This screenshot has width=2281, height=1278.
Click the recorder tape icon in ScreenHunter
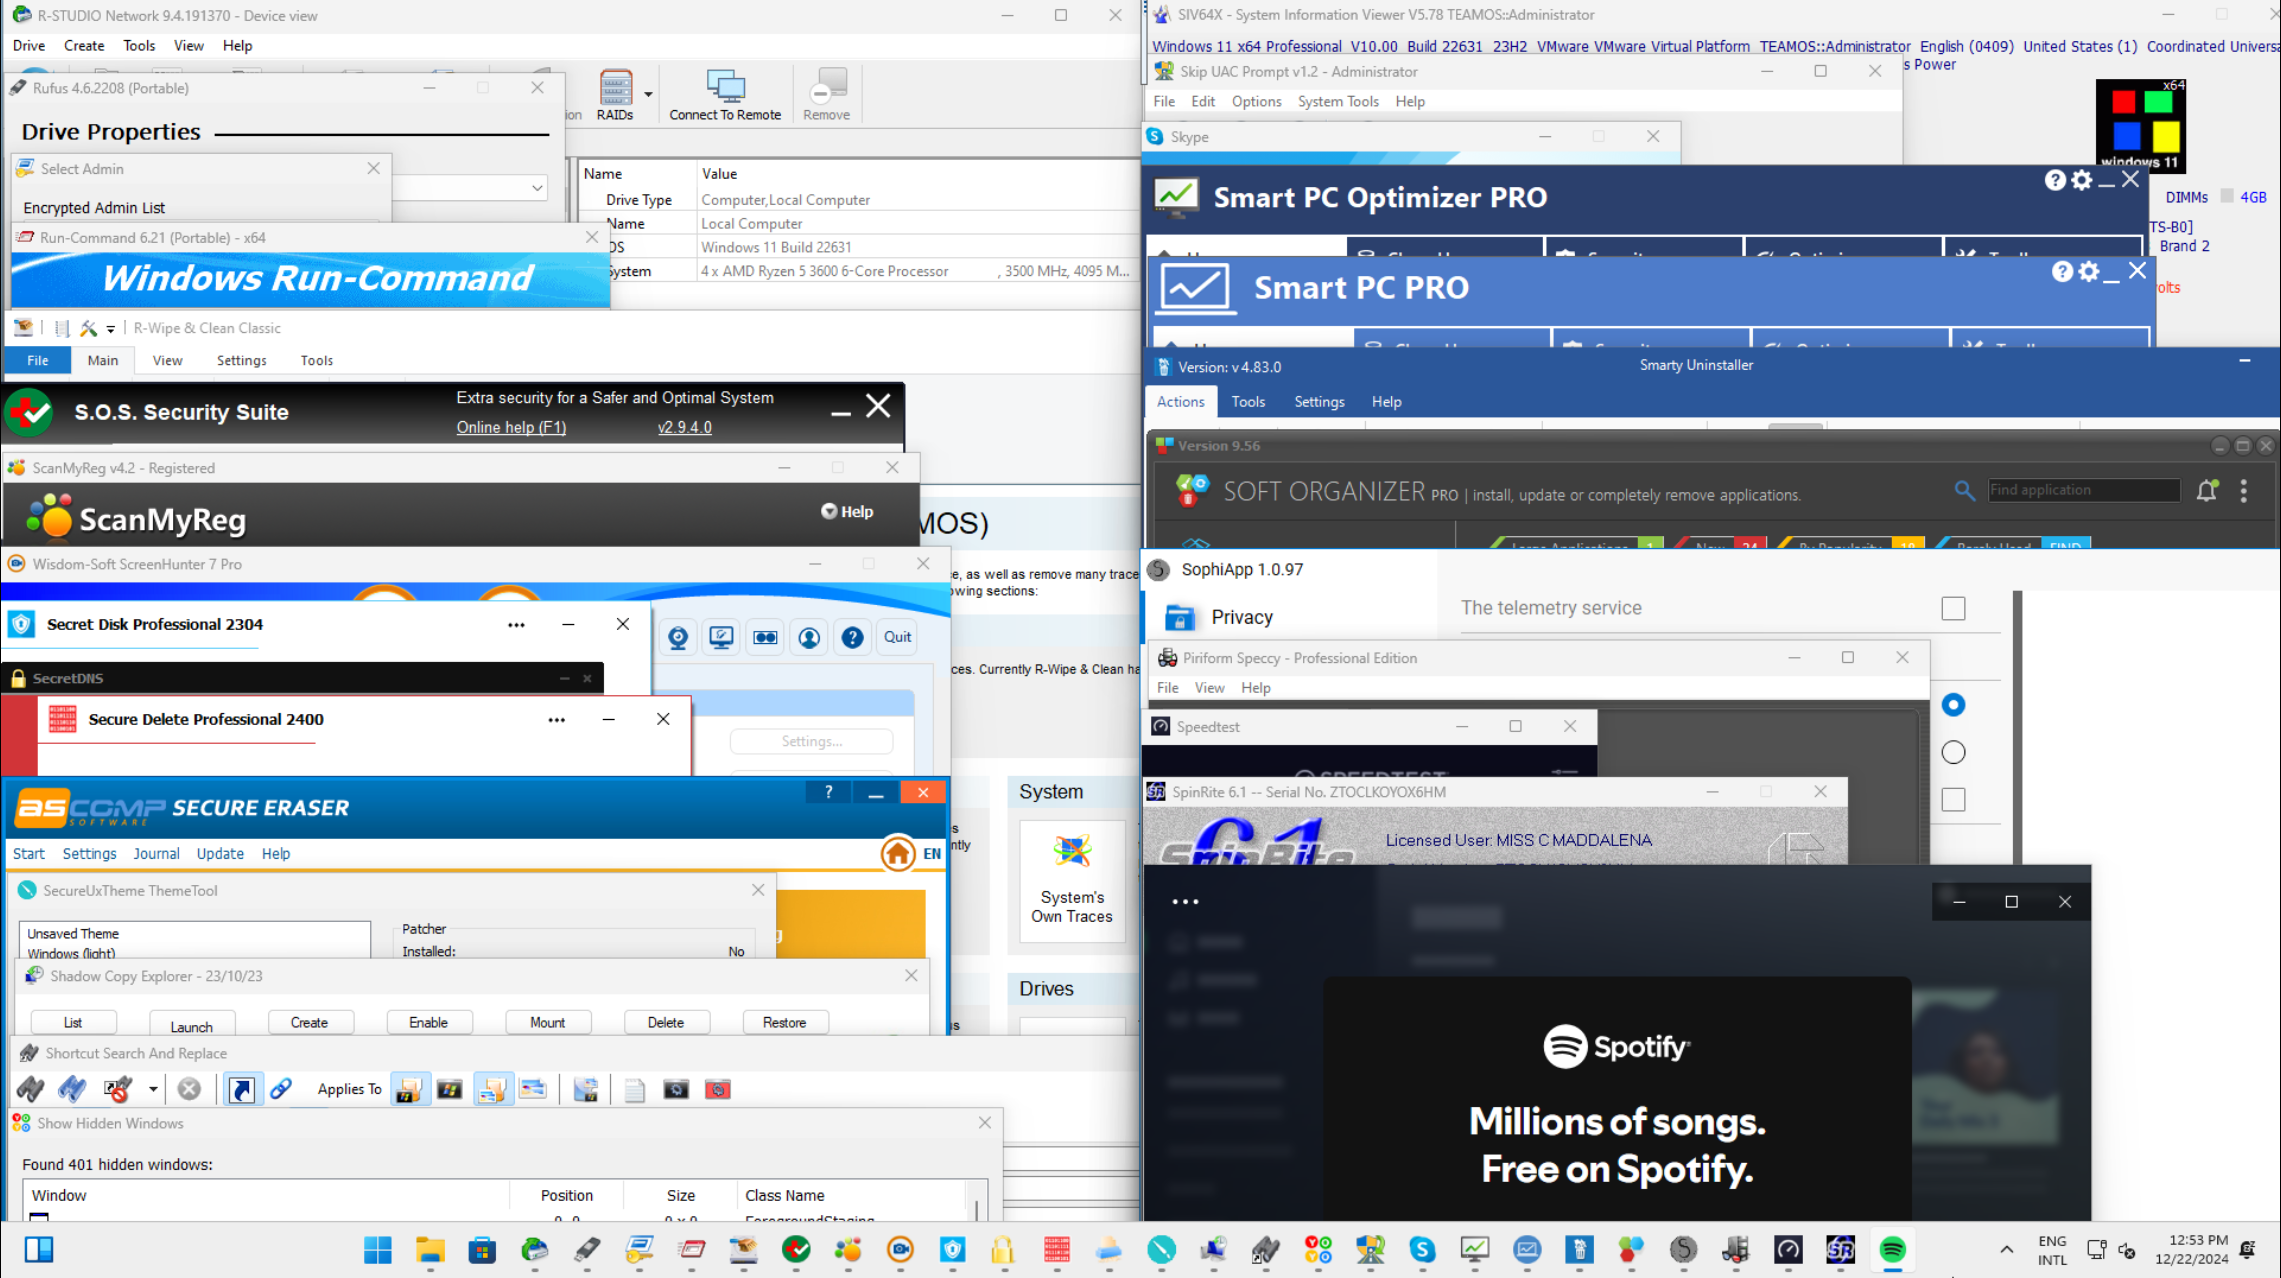pos(765,637)
